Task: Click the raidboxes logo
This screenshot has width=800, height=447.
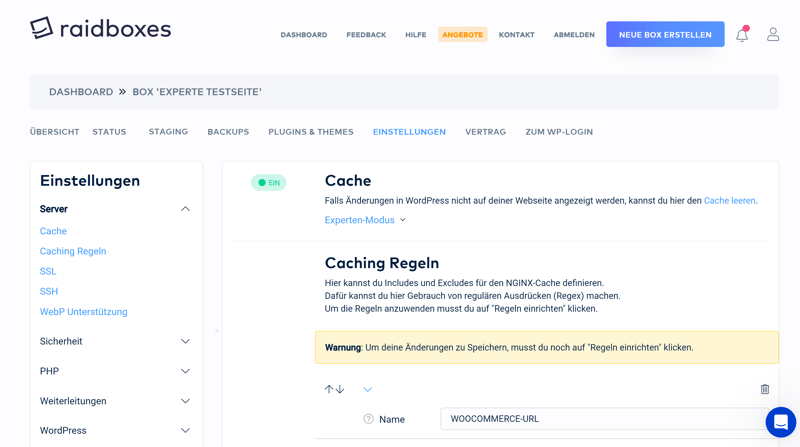Action: (100, 29)
